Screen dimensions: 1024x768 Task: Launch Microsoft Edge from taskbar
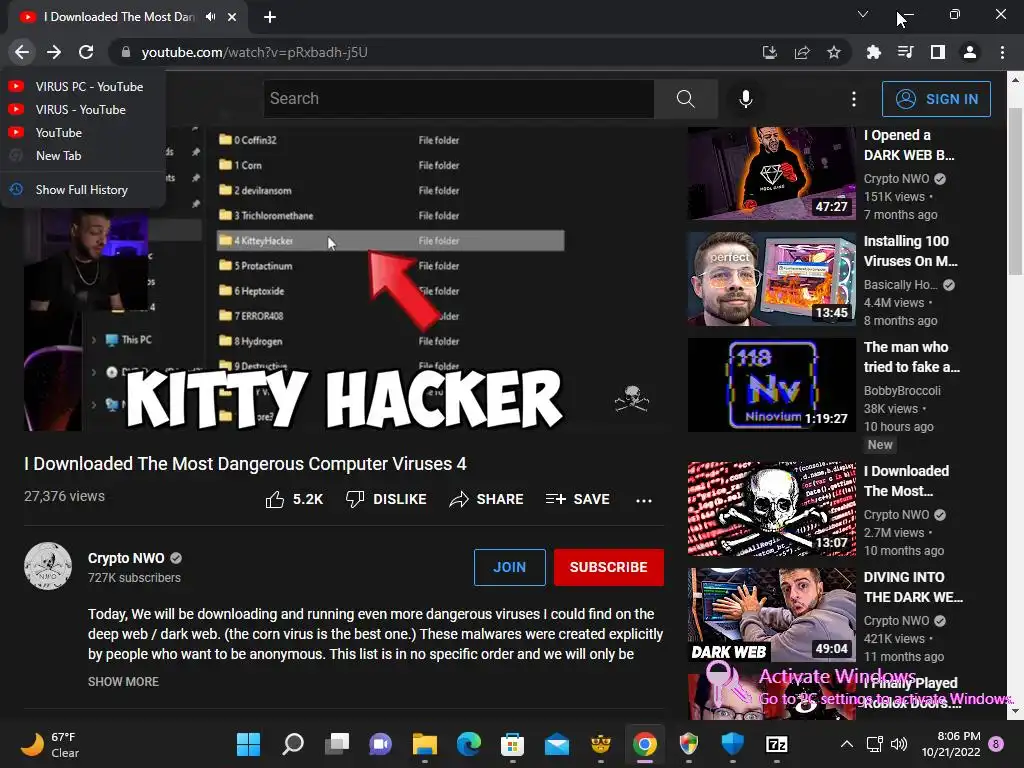(x=469, y=744)
